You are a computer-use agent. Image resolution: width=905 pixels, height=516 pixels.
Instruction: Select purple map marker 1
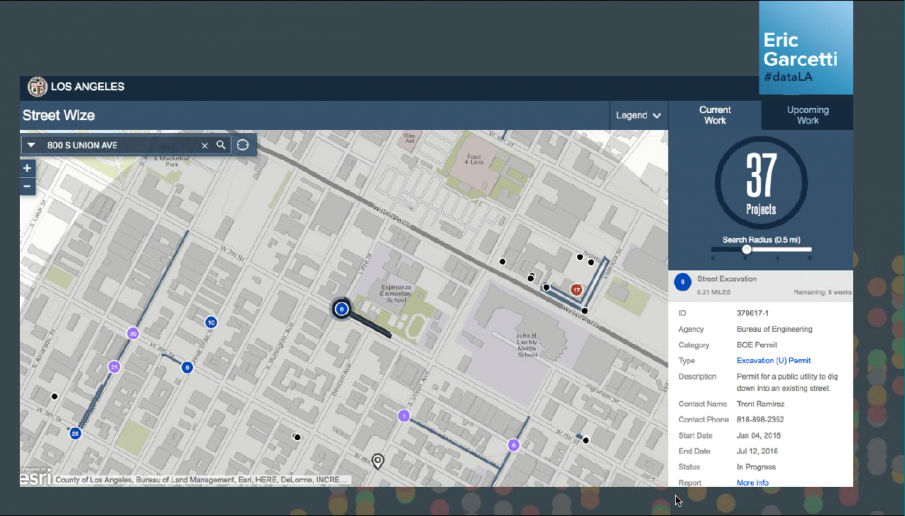404,416
